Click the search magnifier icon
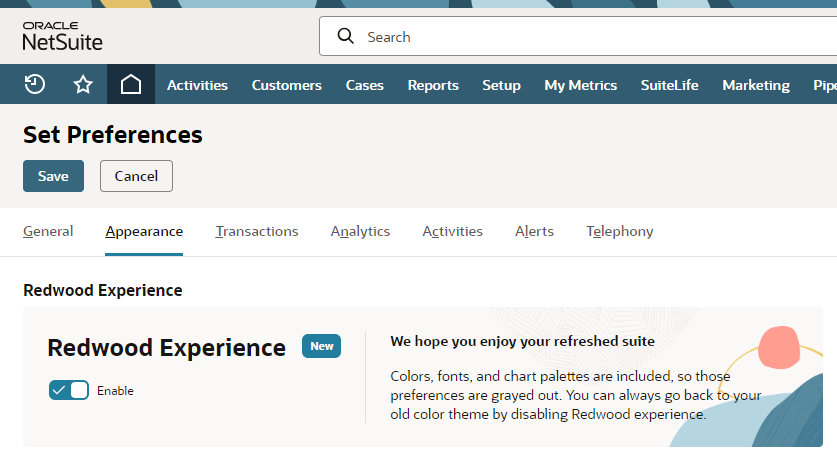837x458 pixels. (345, 36)
